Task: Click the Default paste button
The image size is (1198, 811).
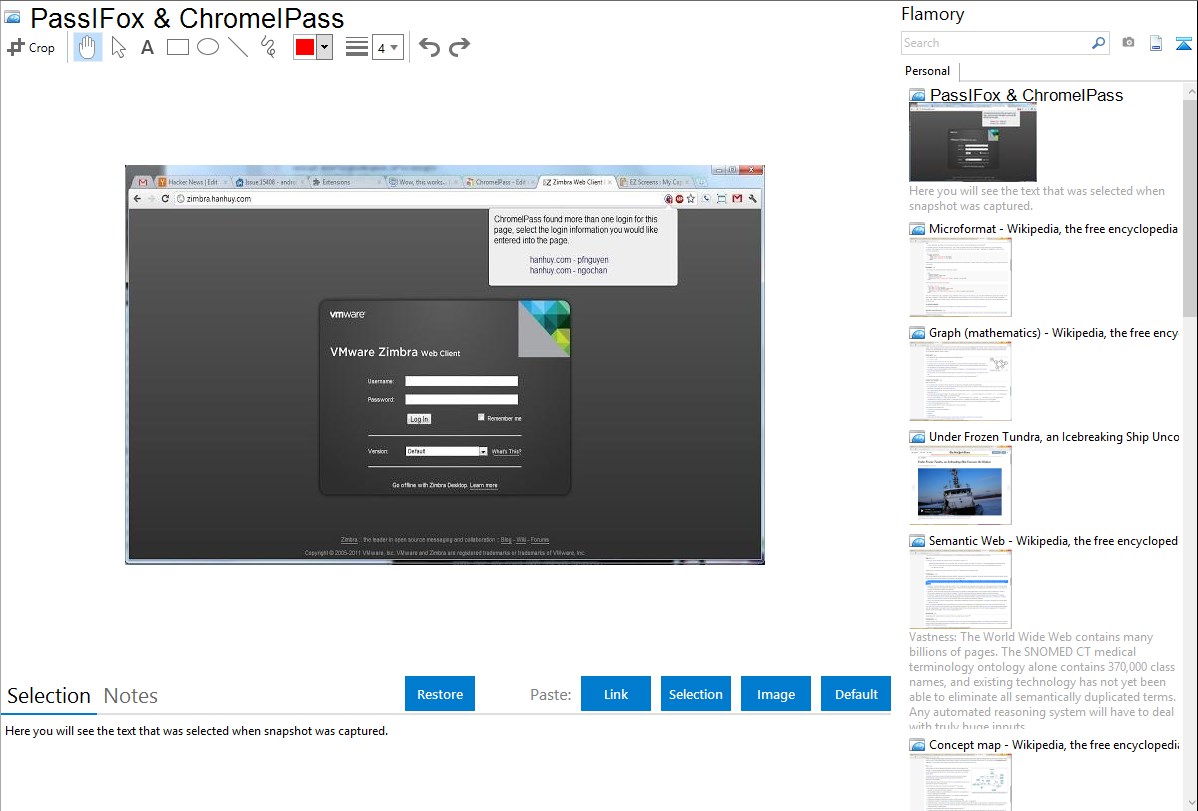Action: coord(856,694)
